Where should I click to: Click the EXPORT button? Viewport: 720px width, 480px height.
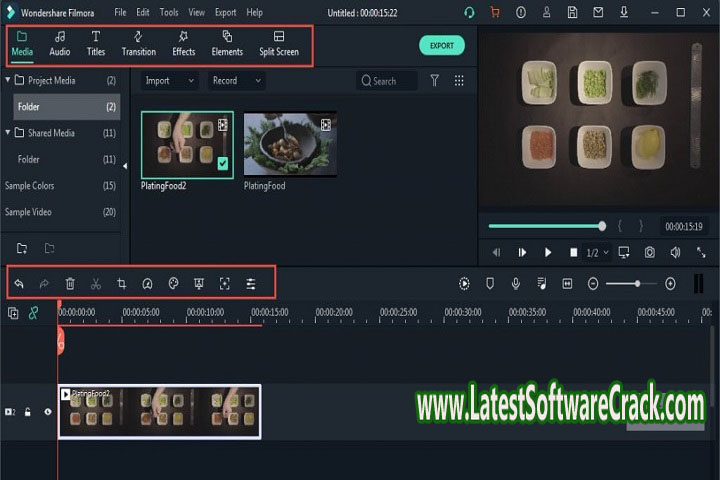tap(441, 46)
